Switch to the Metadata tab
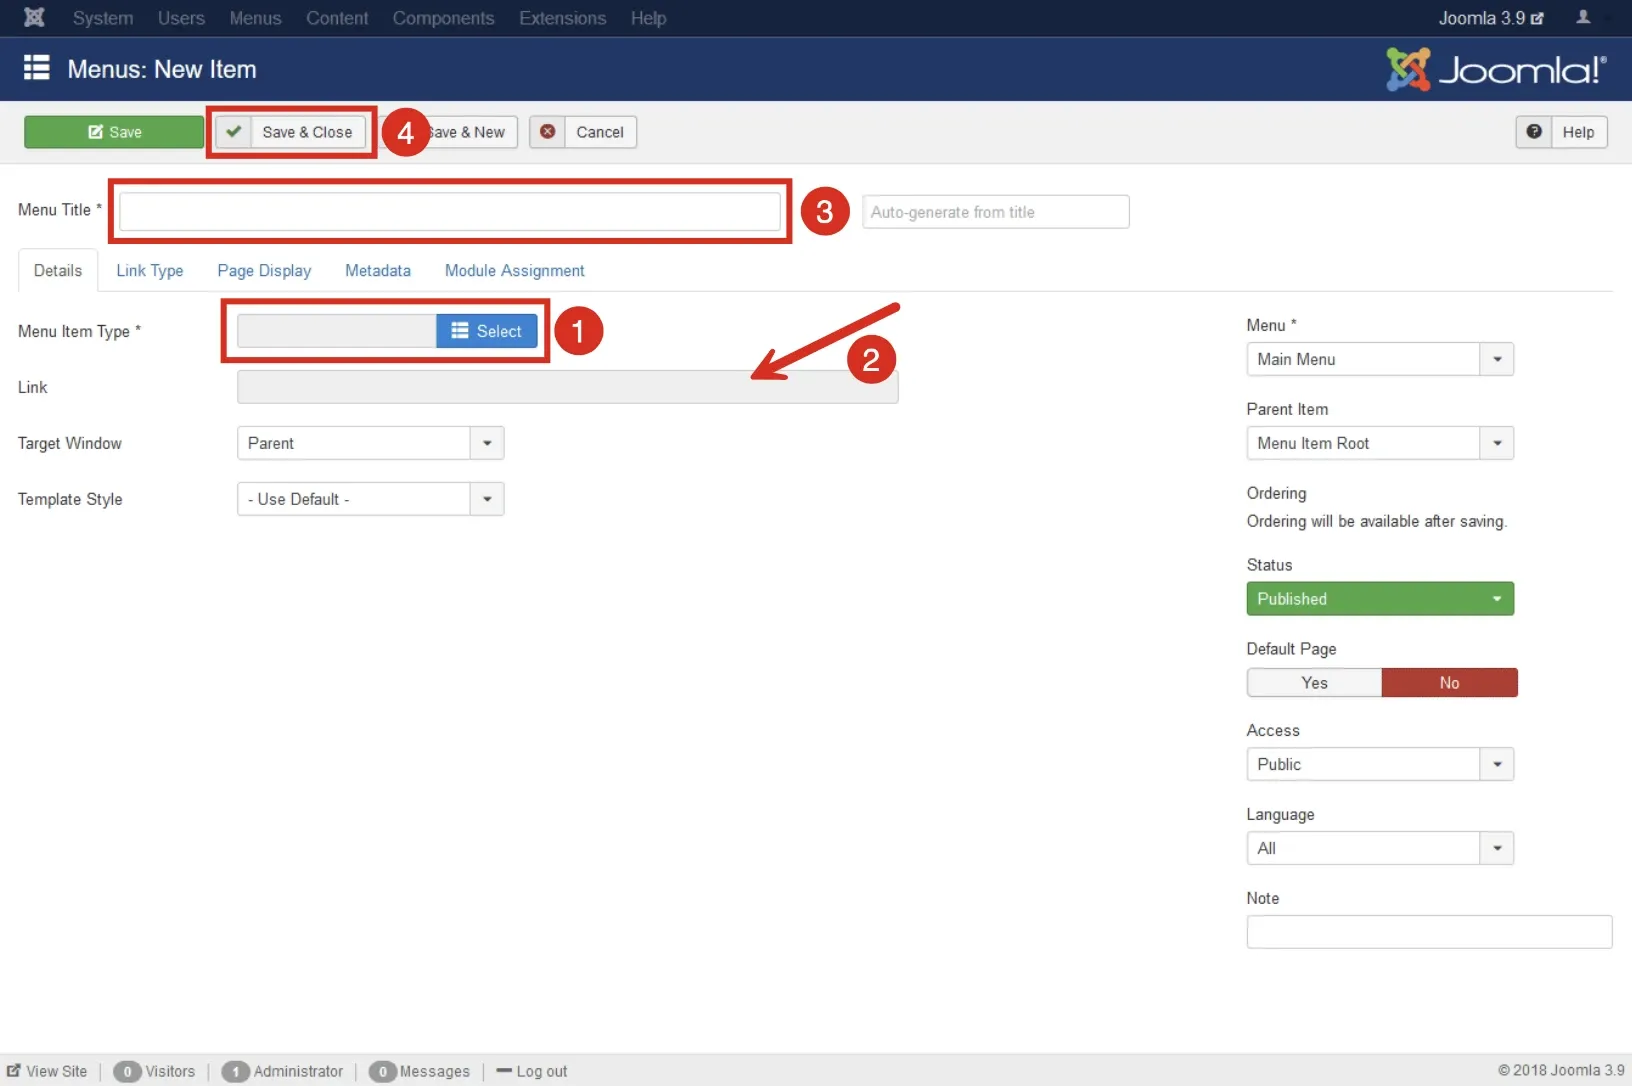1632x1086 pixels. coord(378,271)
